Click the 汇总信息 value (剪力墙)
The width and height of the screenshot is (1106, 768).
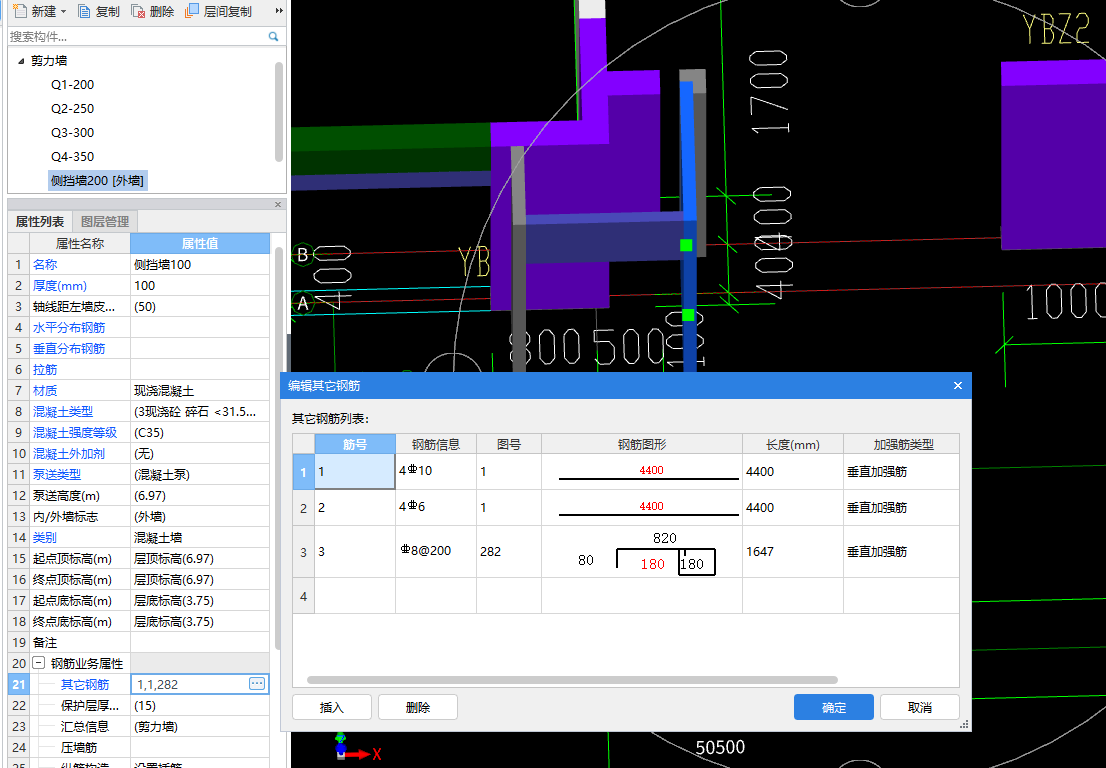(x=200, y=726)
